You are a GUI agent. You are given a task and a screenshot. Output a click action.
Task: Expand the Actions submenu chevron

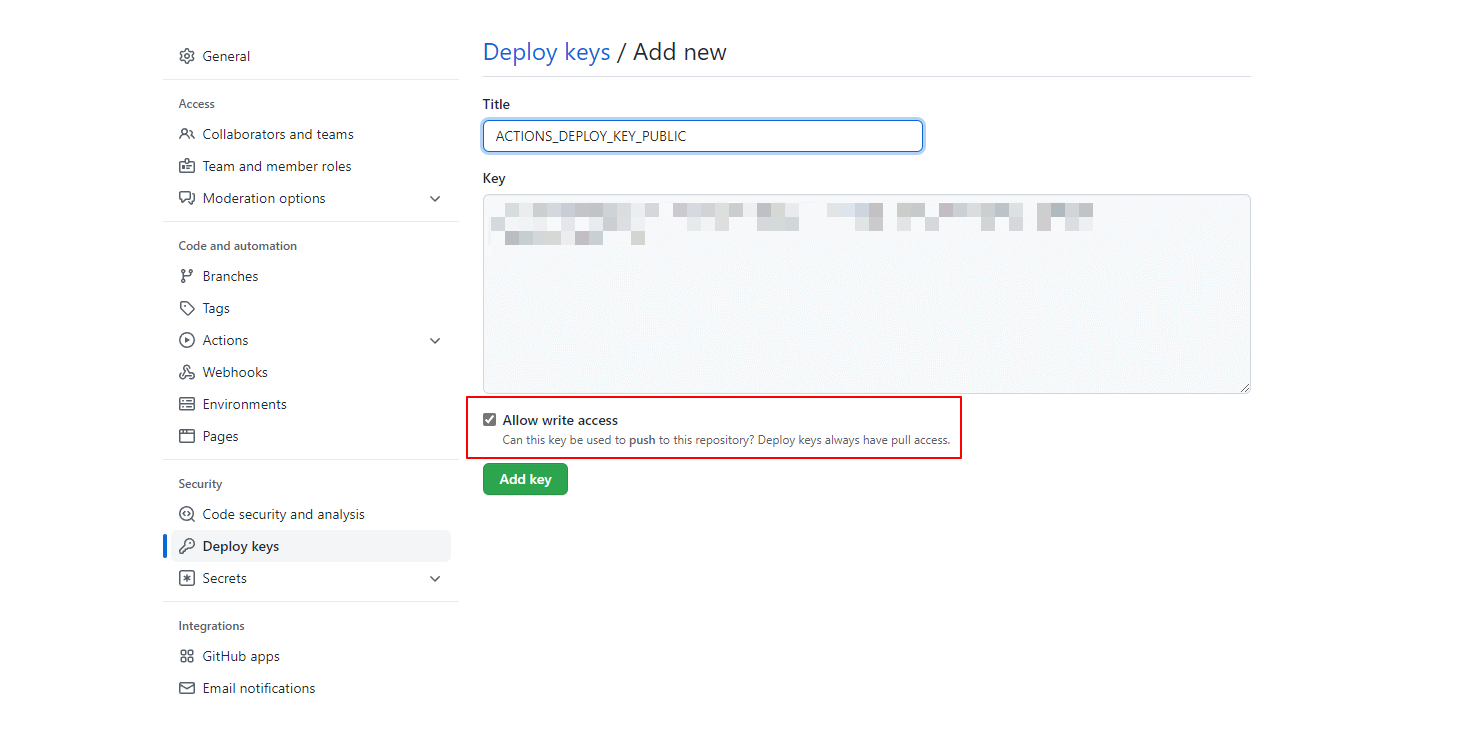435,341
